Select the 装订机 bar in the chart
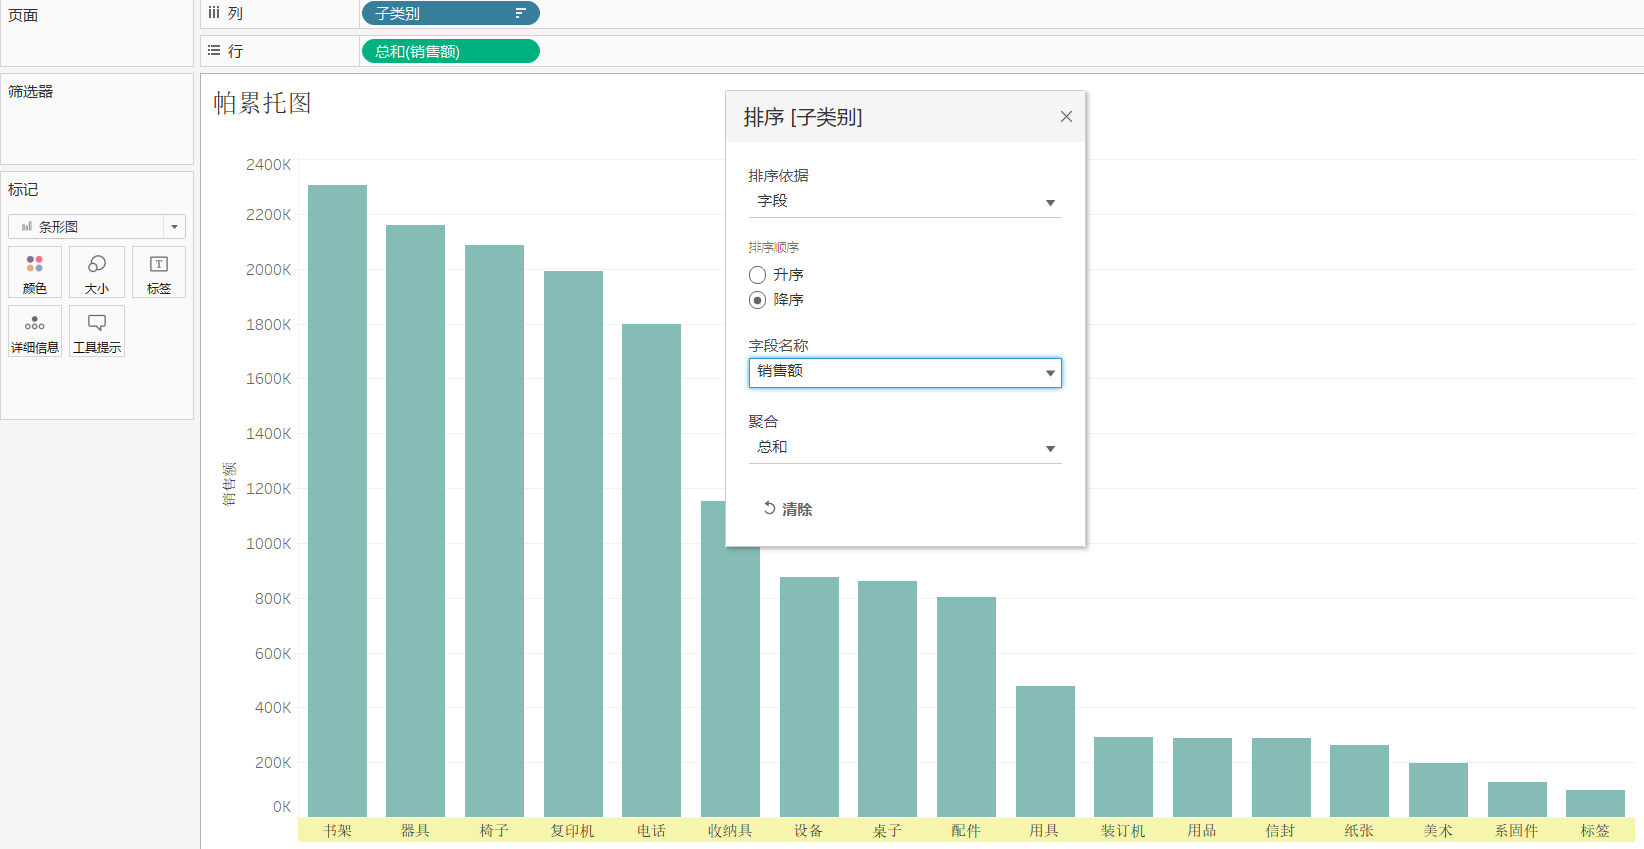The width and height of the screenshot is (1644, 849). coord(1123,777)
